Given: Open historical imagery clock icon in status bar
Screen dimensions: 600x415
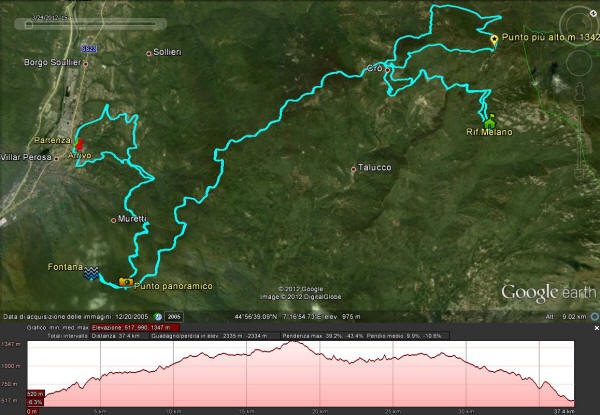Looking at the screenshot, I should pos(158,317).
